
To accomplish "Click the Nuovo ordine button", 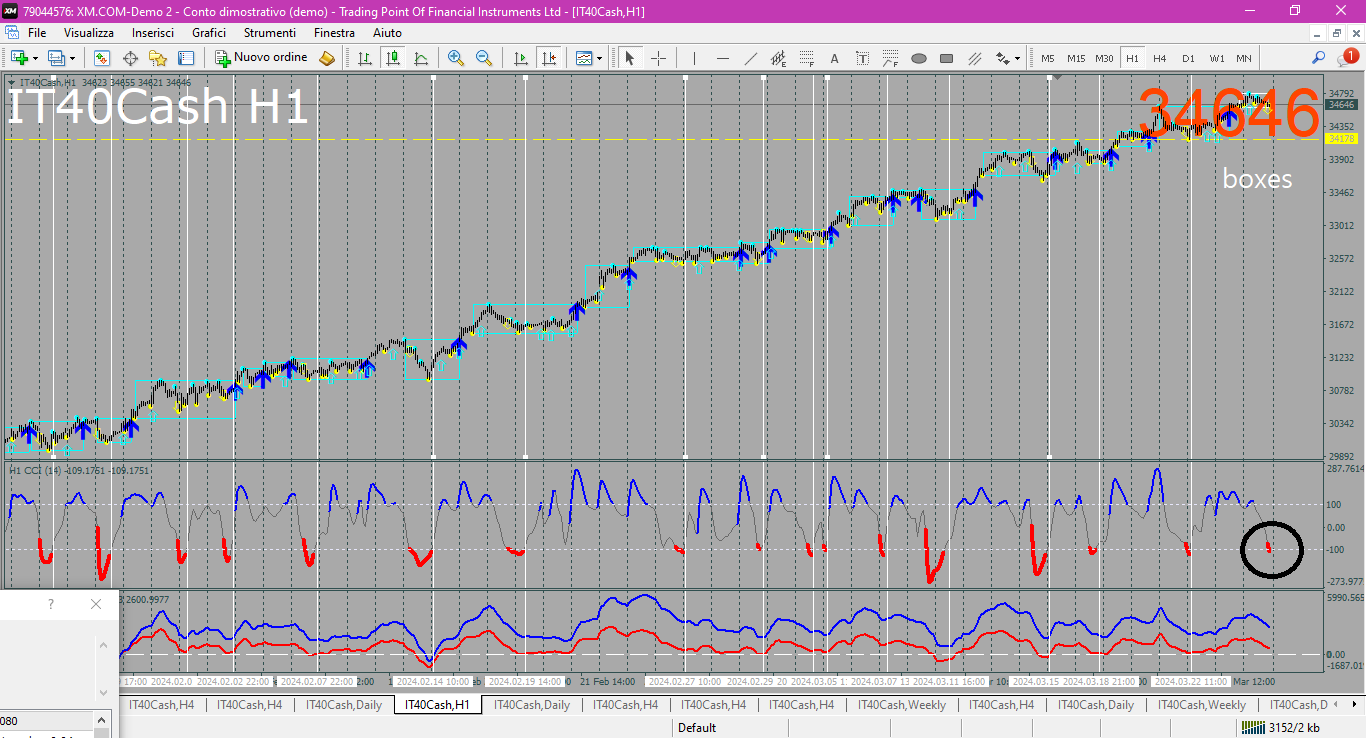I will tap(263, 58).
